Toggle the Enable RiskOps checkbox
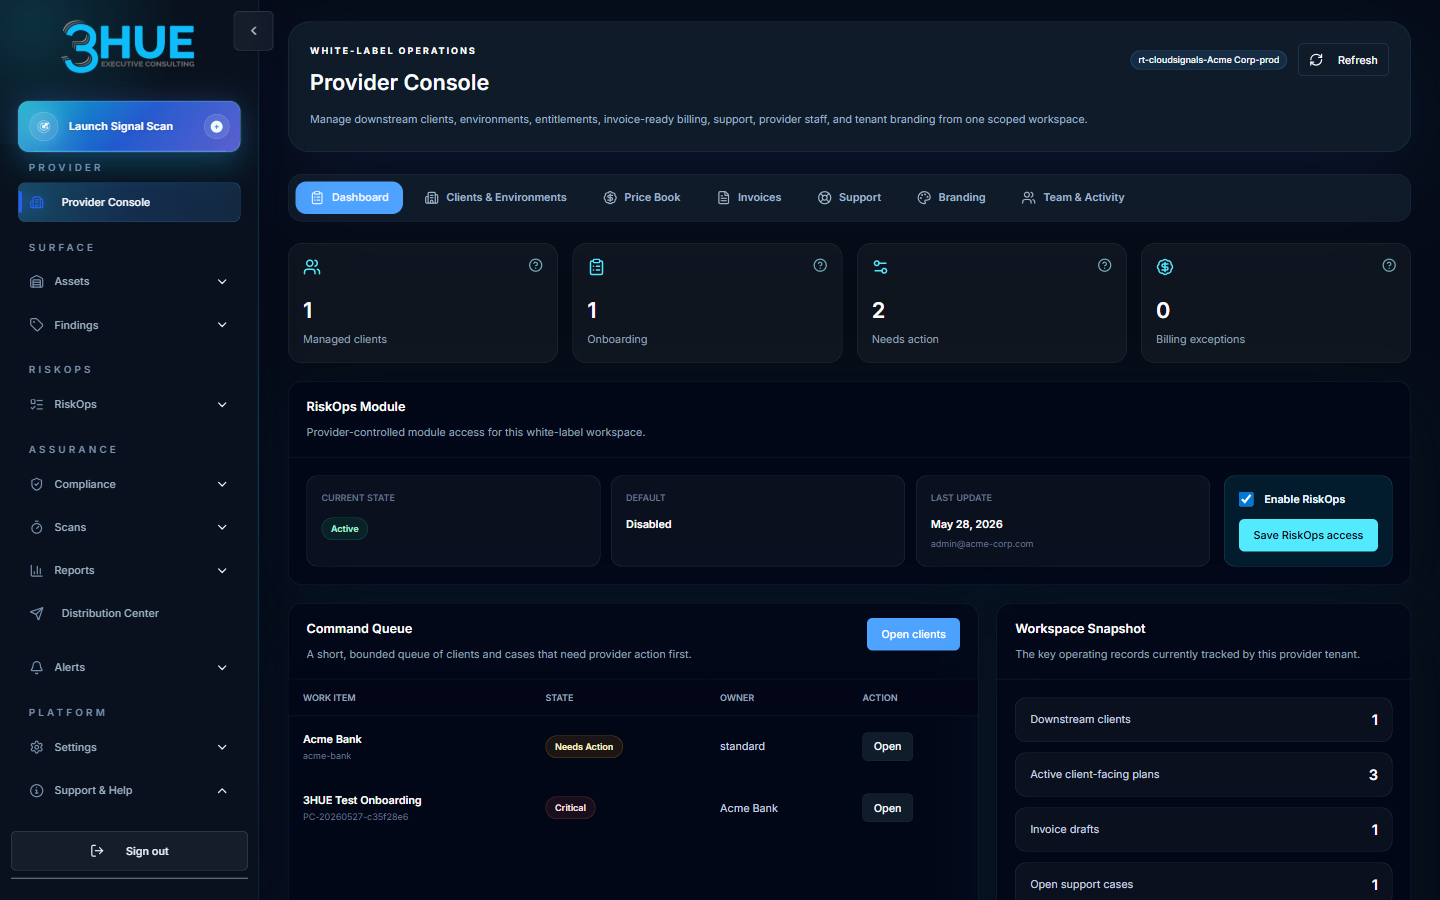Image resolution: width=1440 pixels, height=900 pixels. pyautogui.click(x=1247, y=499)
